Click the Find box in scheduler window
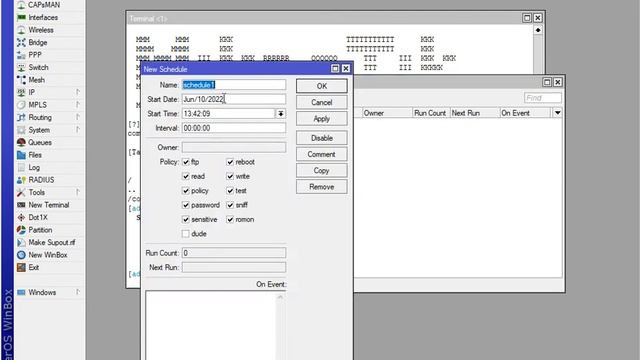 tap(543, 98)
